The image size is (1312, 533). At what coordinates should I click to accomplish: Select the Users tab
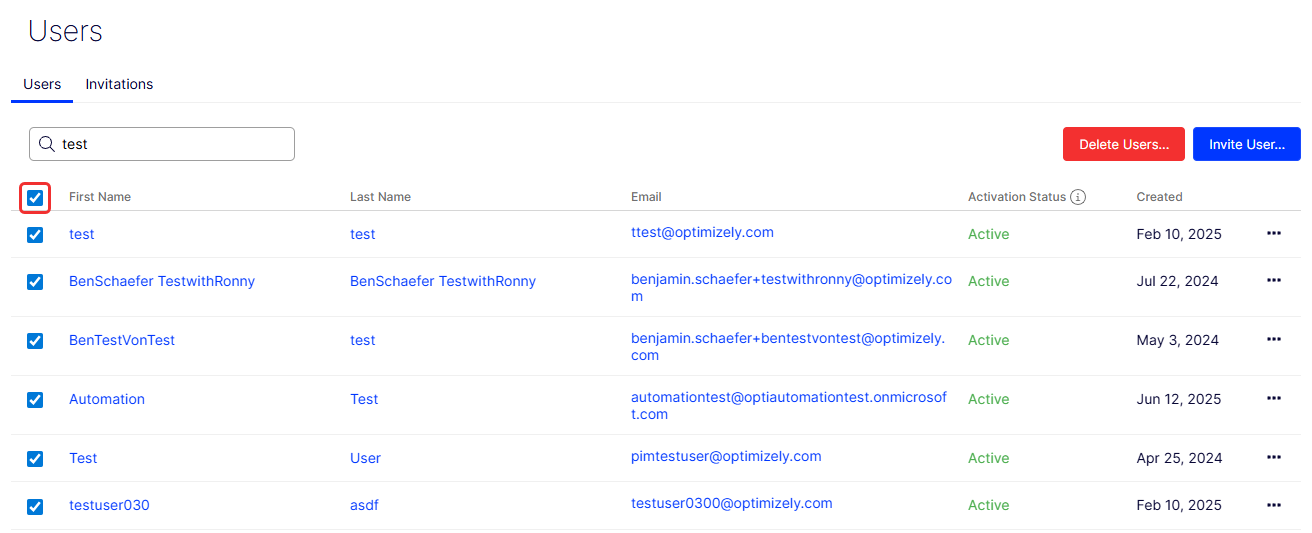pos(42,84)
